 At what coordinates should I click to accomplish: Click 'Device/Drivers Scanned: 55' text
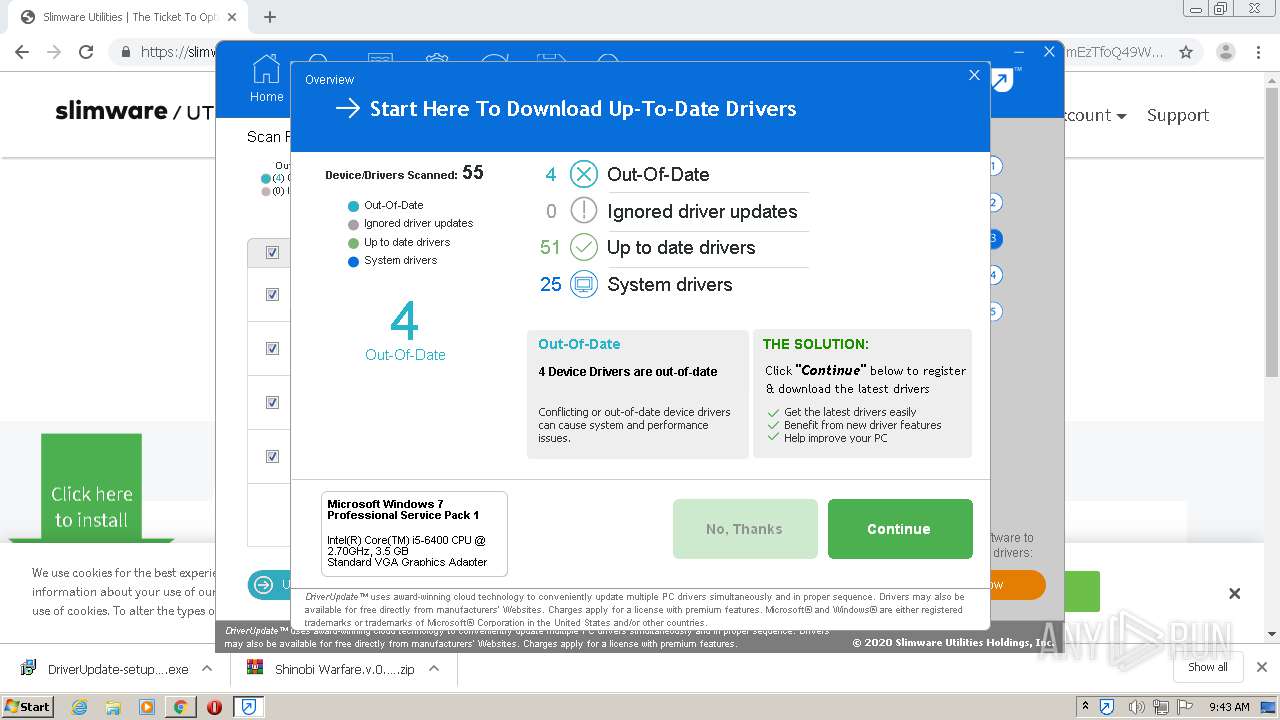[404, 173]
